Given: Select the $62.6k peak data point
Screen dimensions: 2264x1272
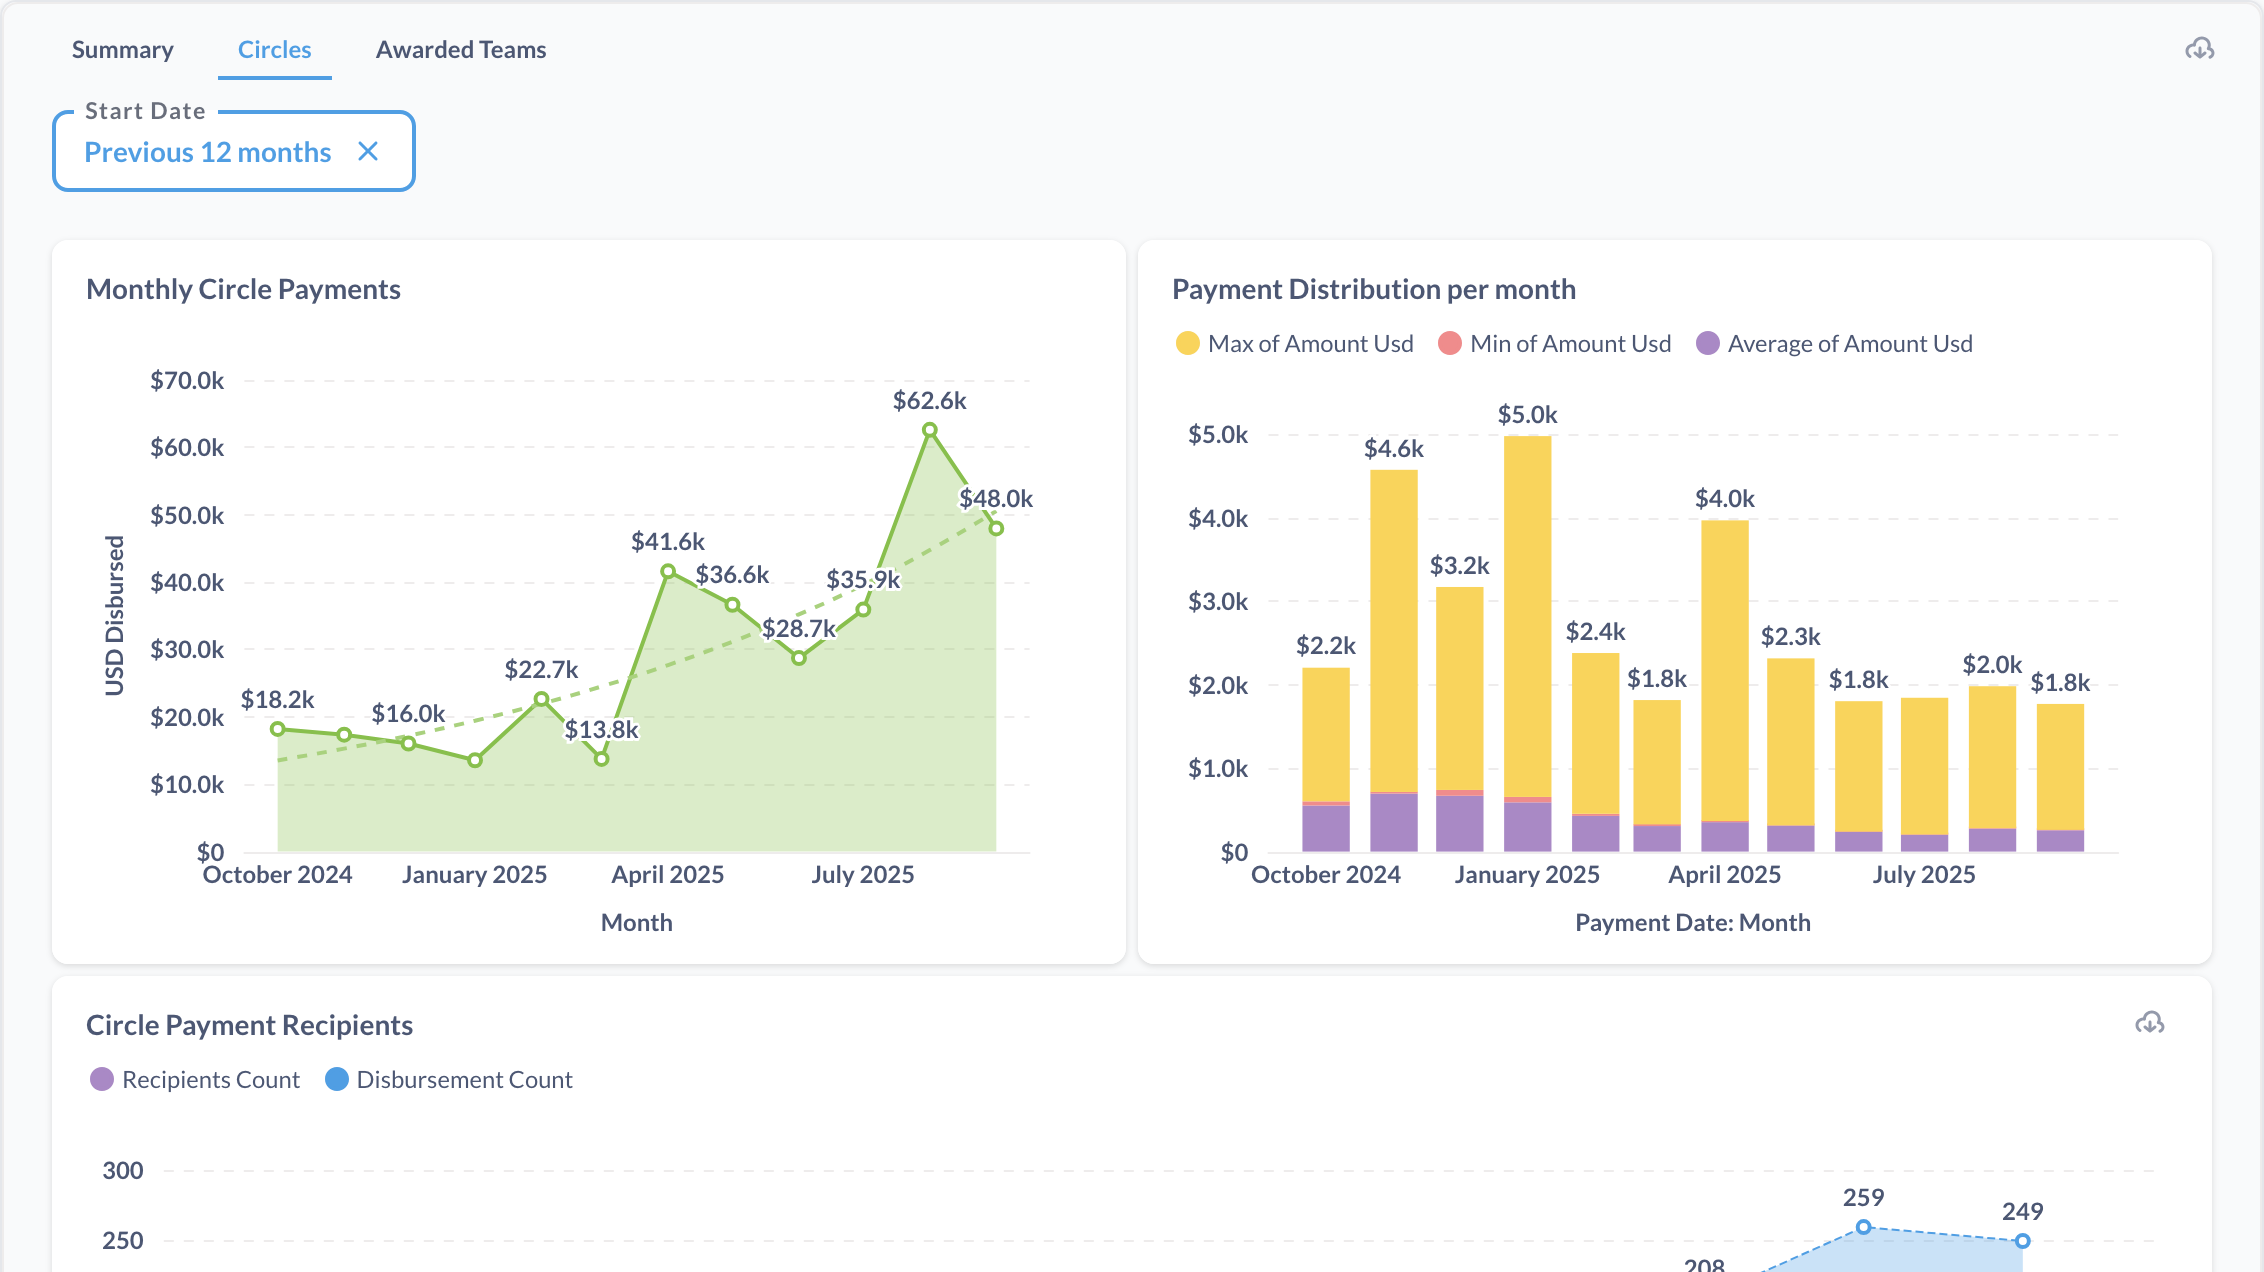Looking at the screenshot, I should (930, 430).
